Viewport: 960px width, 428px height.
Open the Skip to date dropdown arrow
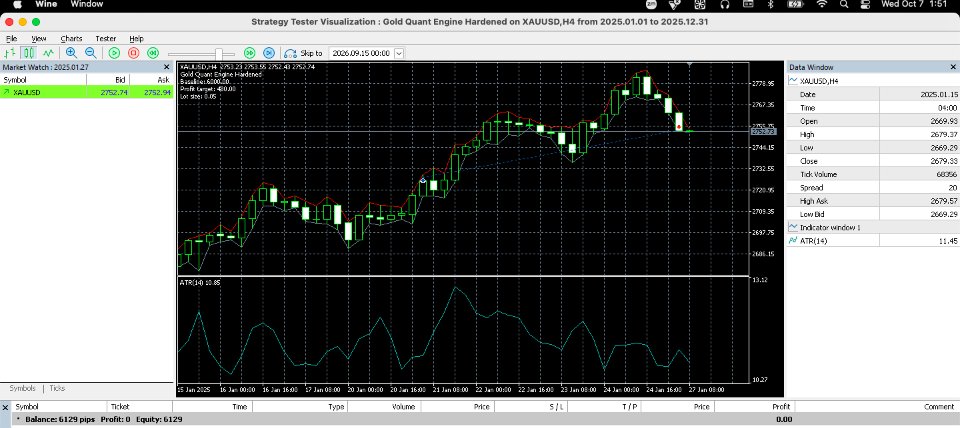399,53
